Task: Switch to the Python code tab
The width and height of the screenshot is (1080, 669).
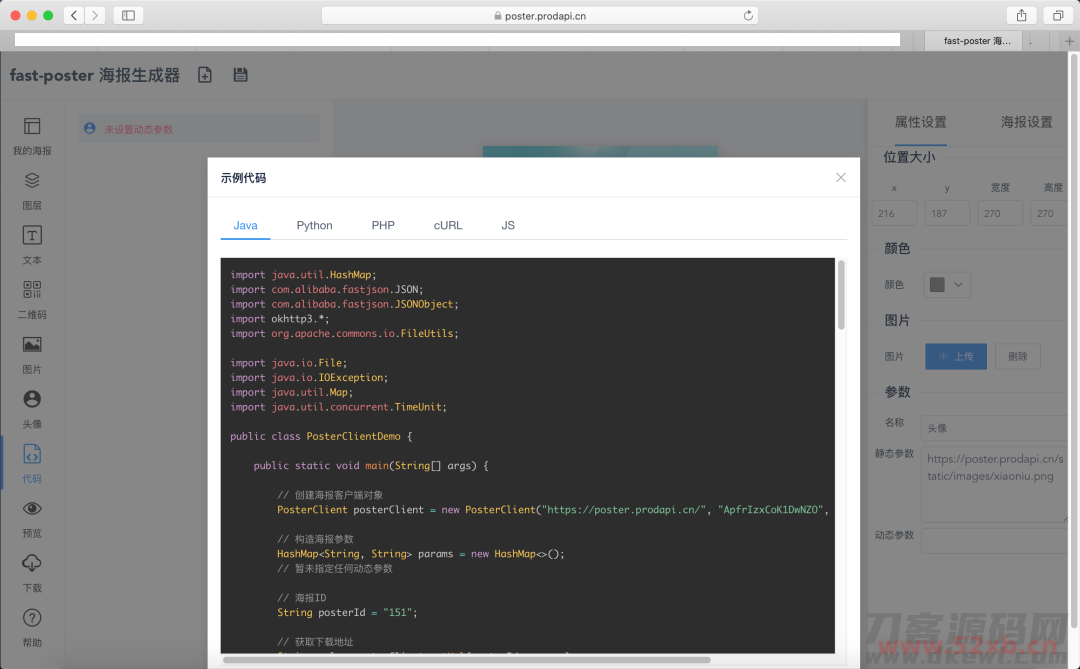Action: pyautogui.click(x=314, y=225)
